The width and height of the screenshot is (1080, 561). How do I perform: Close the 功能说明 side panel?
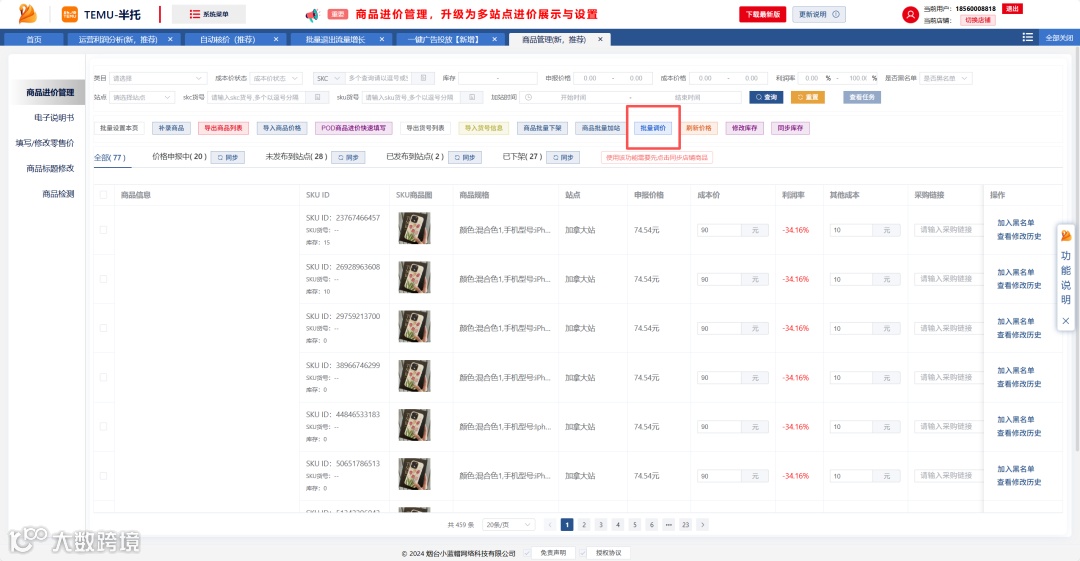1066,320
